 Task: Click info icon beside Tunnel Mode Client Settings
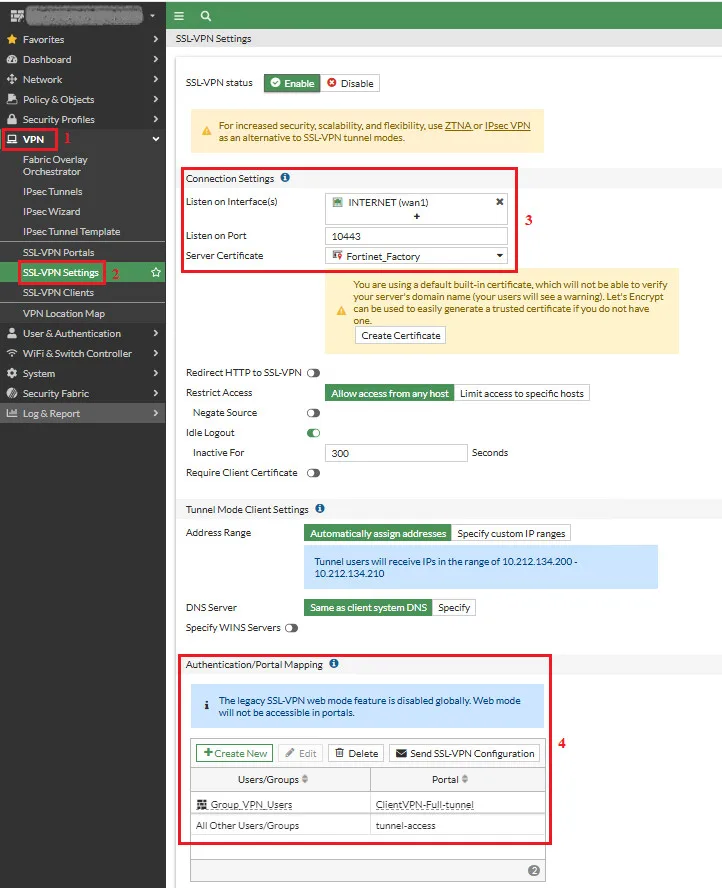[320, 509]
